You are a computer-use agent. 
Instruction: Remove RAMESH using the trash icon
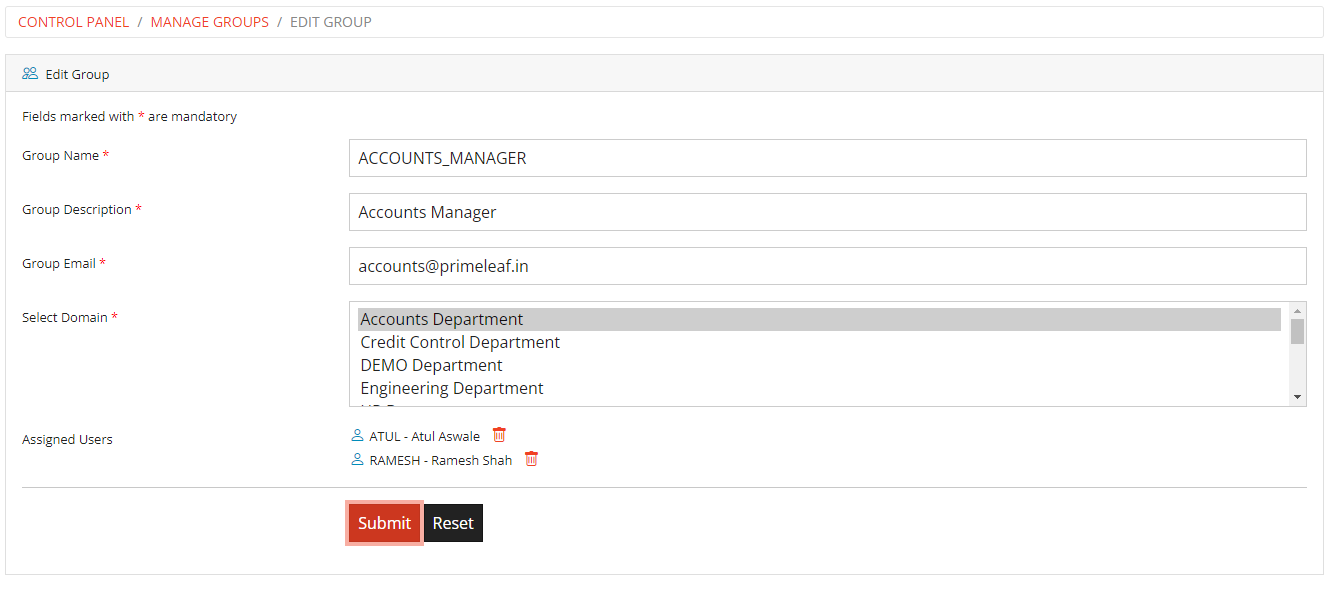531,459
